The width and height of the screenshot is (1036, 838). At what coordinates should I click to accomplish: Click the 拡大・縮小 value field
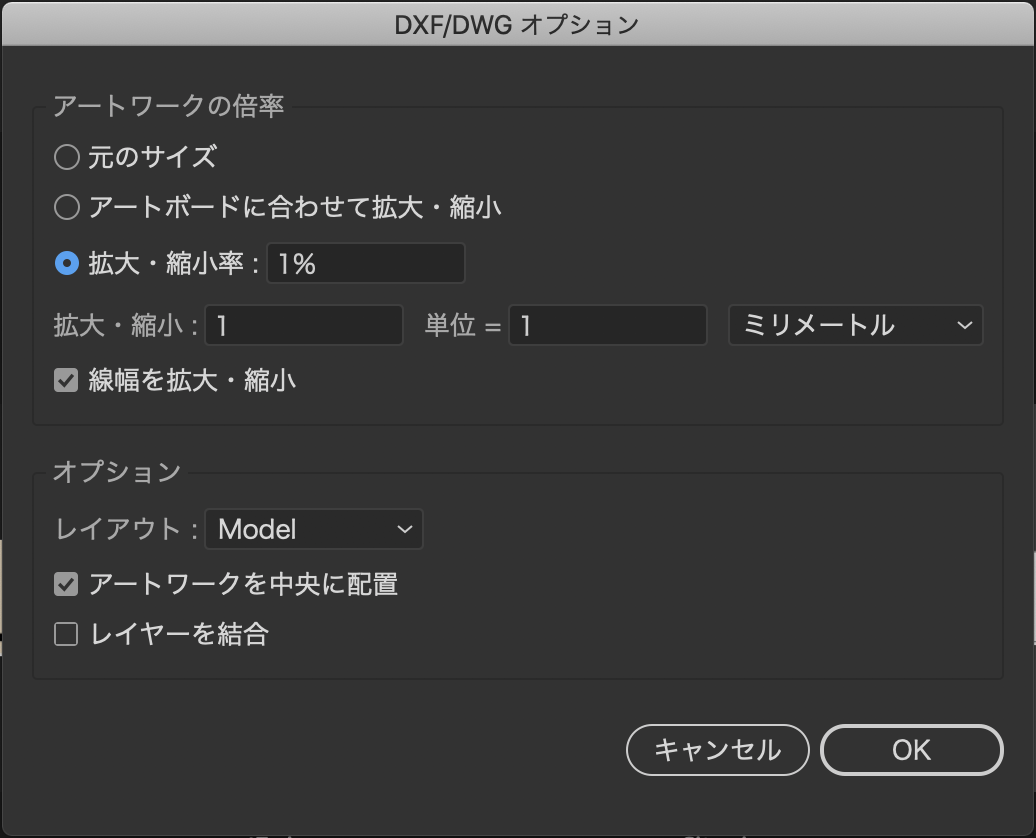[x=303, y=325]
